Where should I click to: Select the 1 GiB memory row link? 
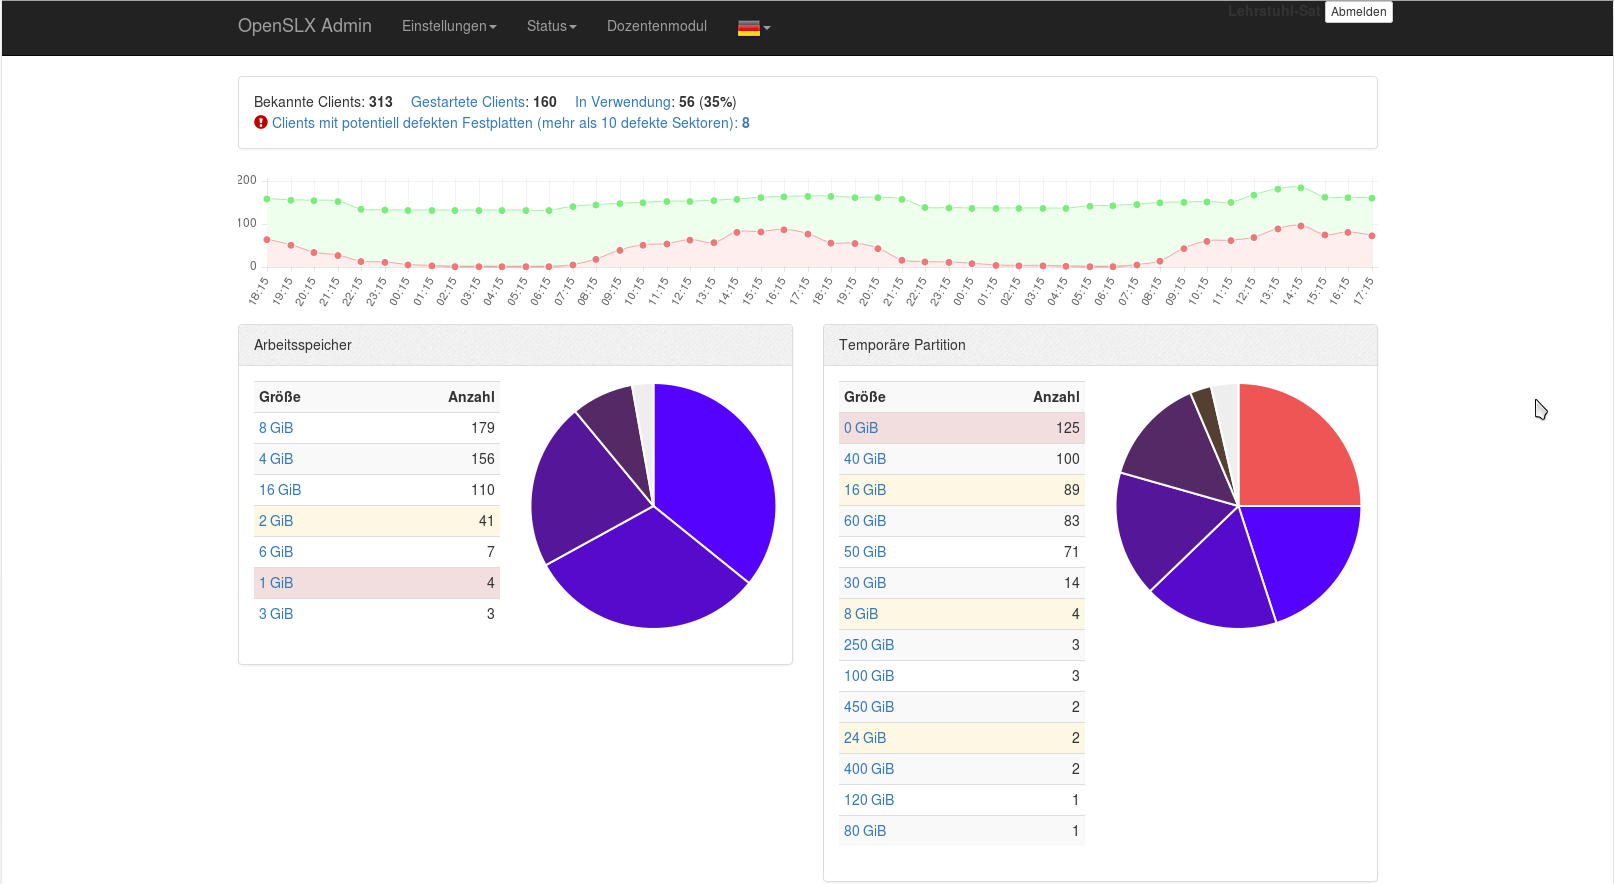pyautogui.click(x=276, y=583)
